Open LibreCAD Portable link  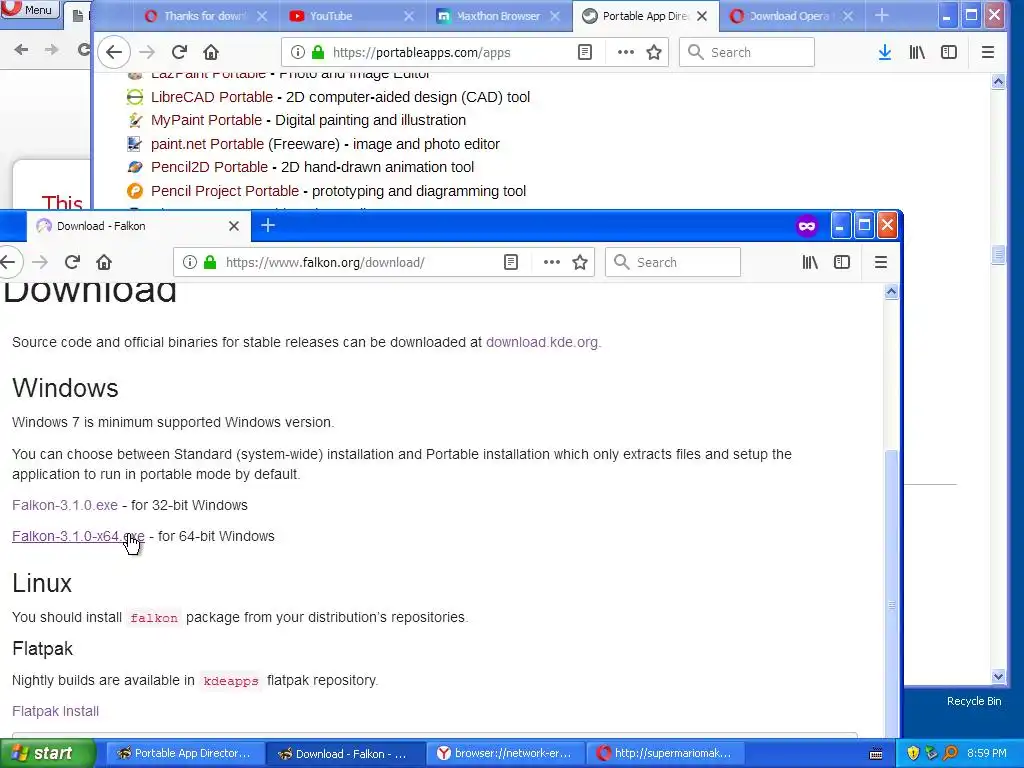coord(212,97)
